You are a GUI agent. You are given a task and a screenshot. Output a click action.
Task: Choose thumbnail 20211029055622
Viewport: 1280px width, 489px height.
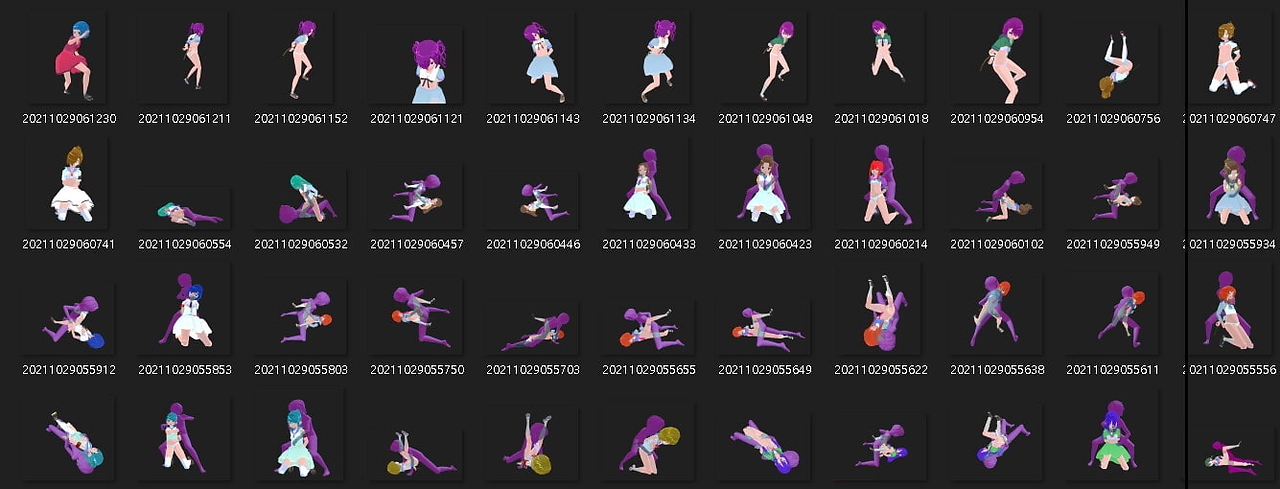[x=882, y=309]
